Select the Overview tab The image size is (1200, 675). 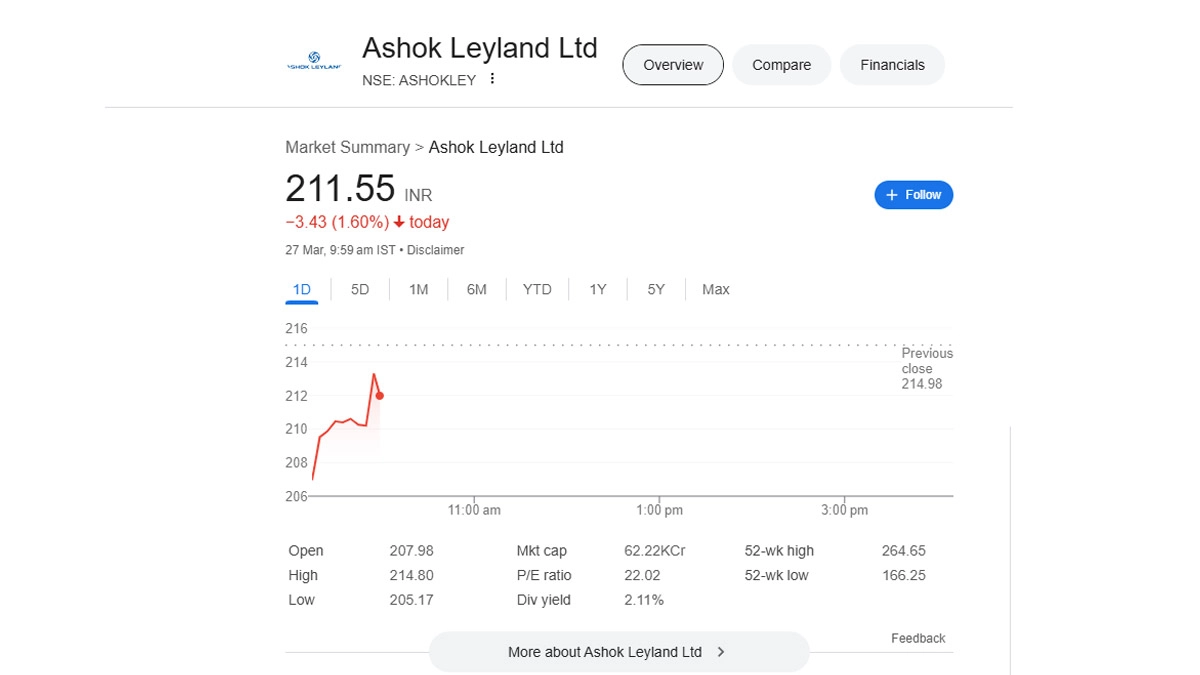coord(673,65)
